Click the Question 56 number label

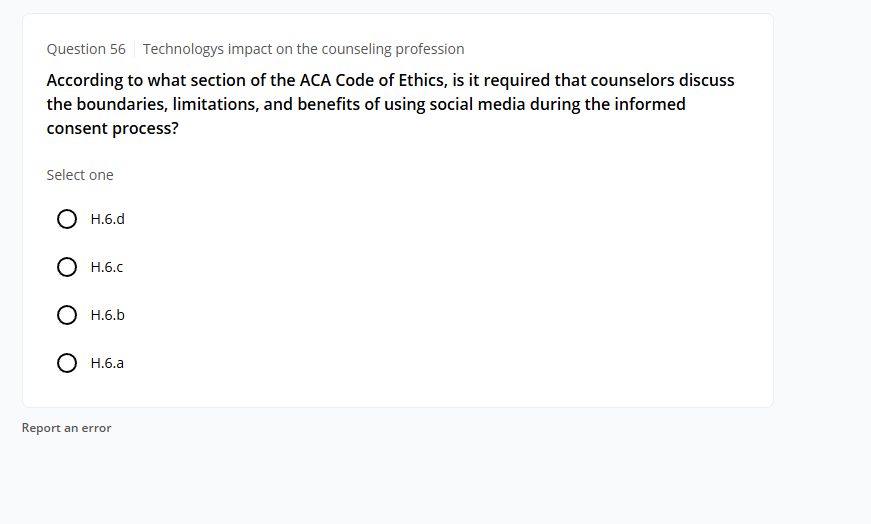(86, 49)
